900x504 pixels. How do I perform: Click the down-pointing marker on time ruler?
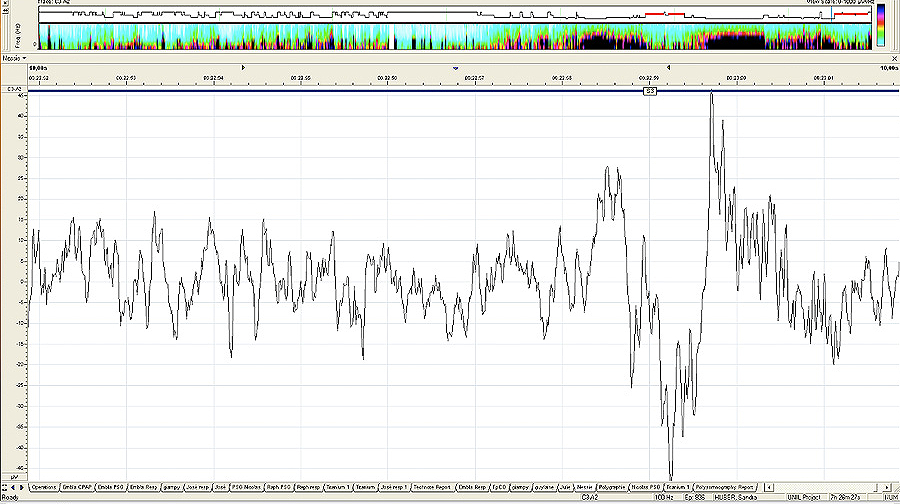tap(456, 67)
